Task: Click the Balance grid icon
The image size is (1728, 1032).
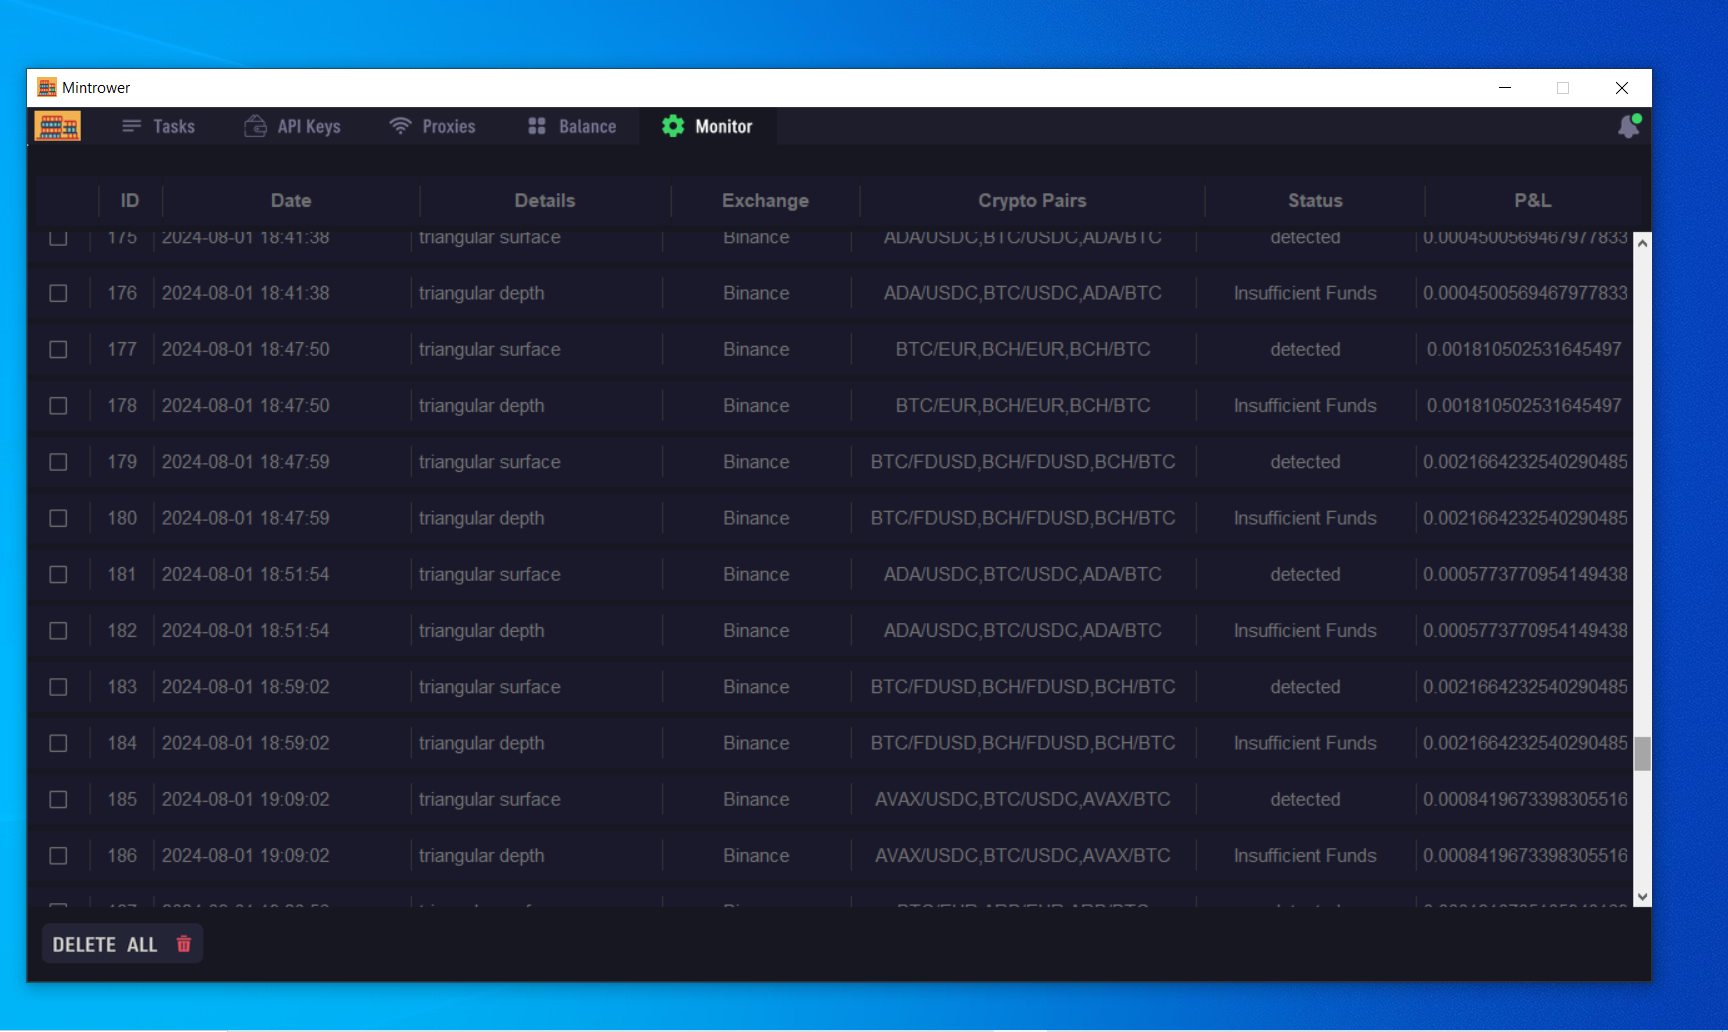Action: coord(537,126)
